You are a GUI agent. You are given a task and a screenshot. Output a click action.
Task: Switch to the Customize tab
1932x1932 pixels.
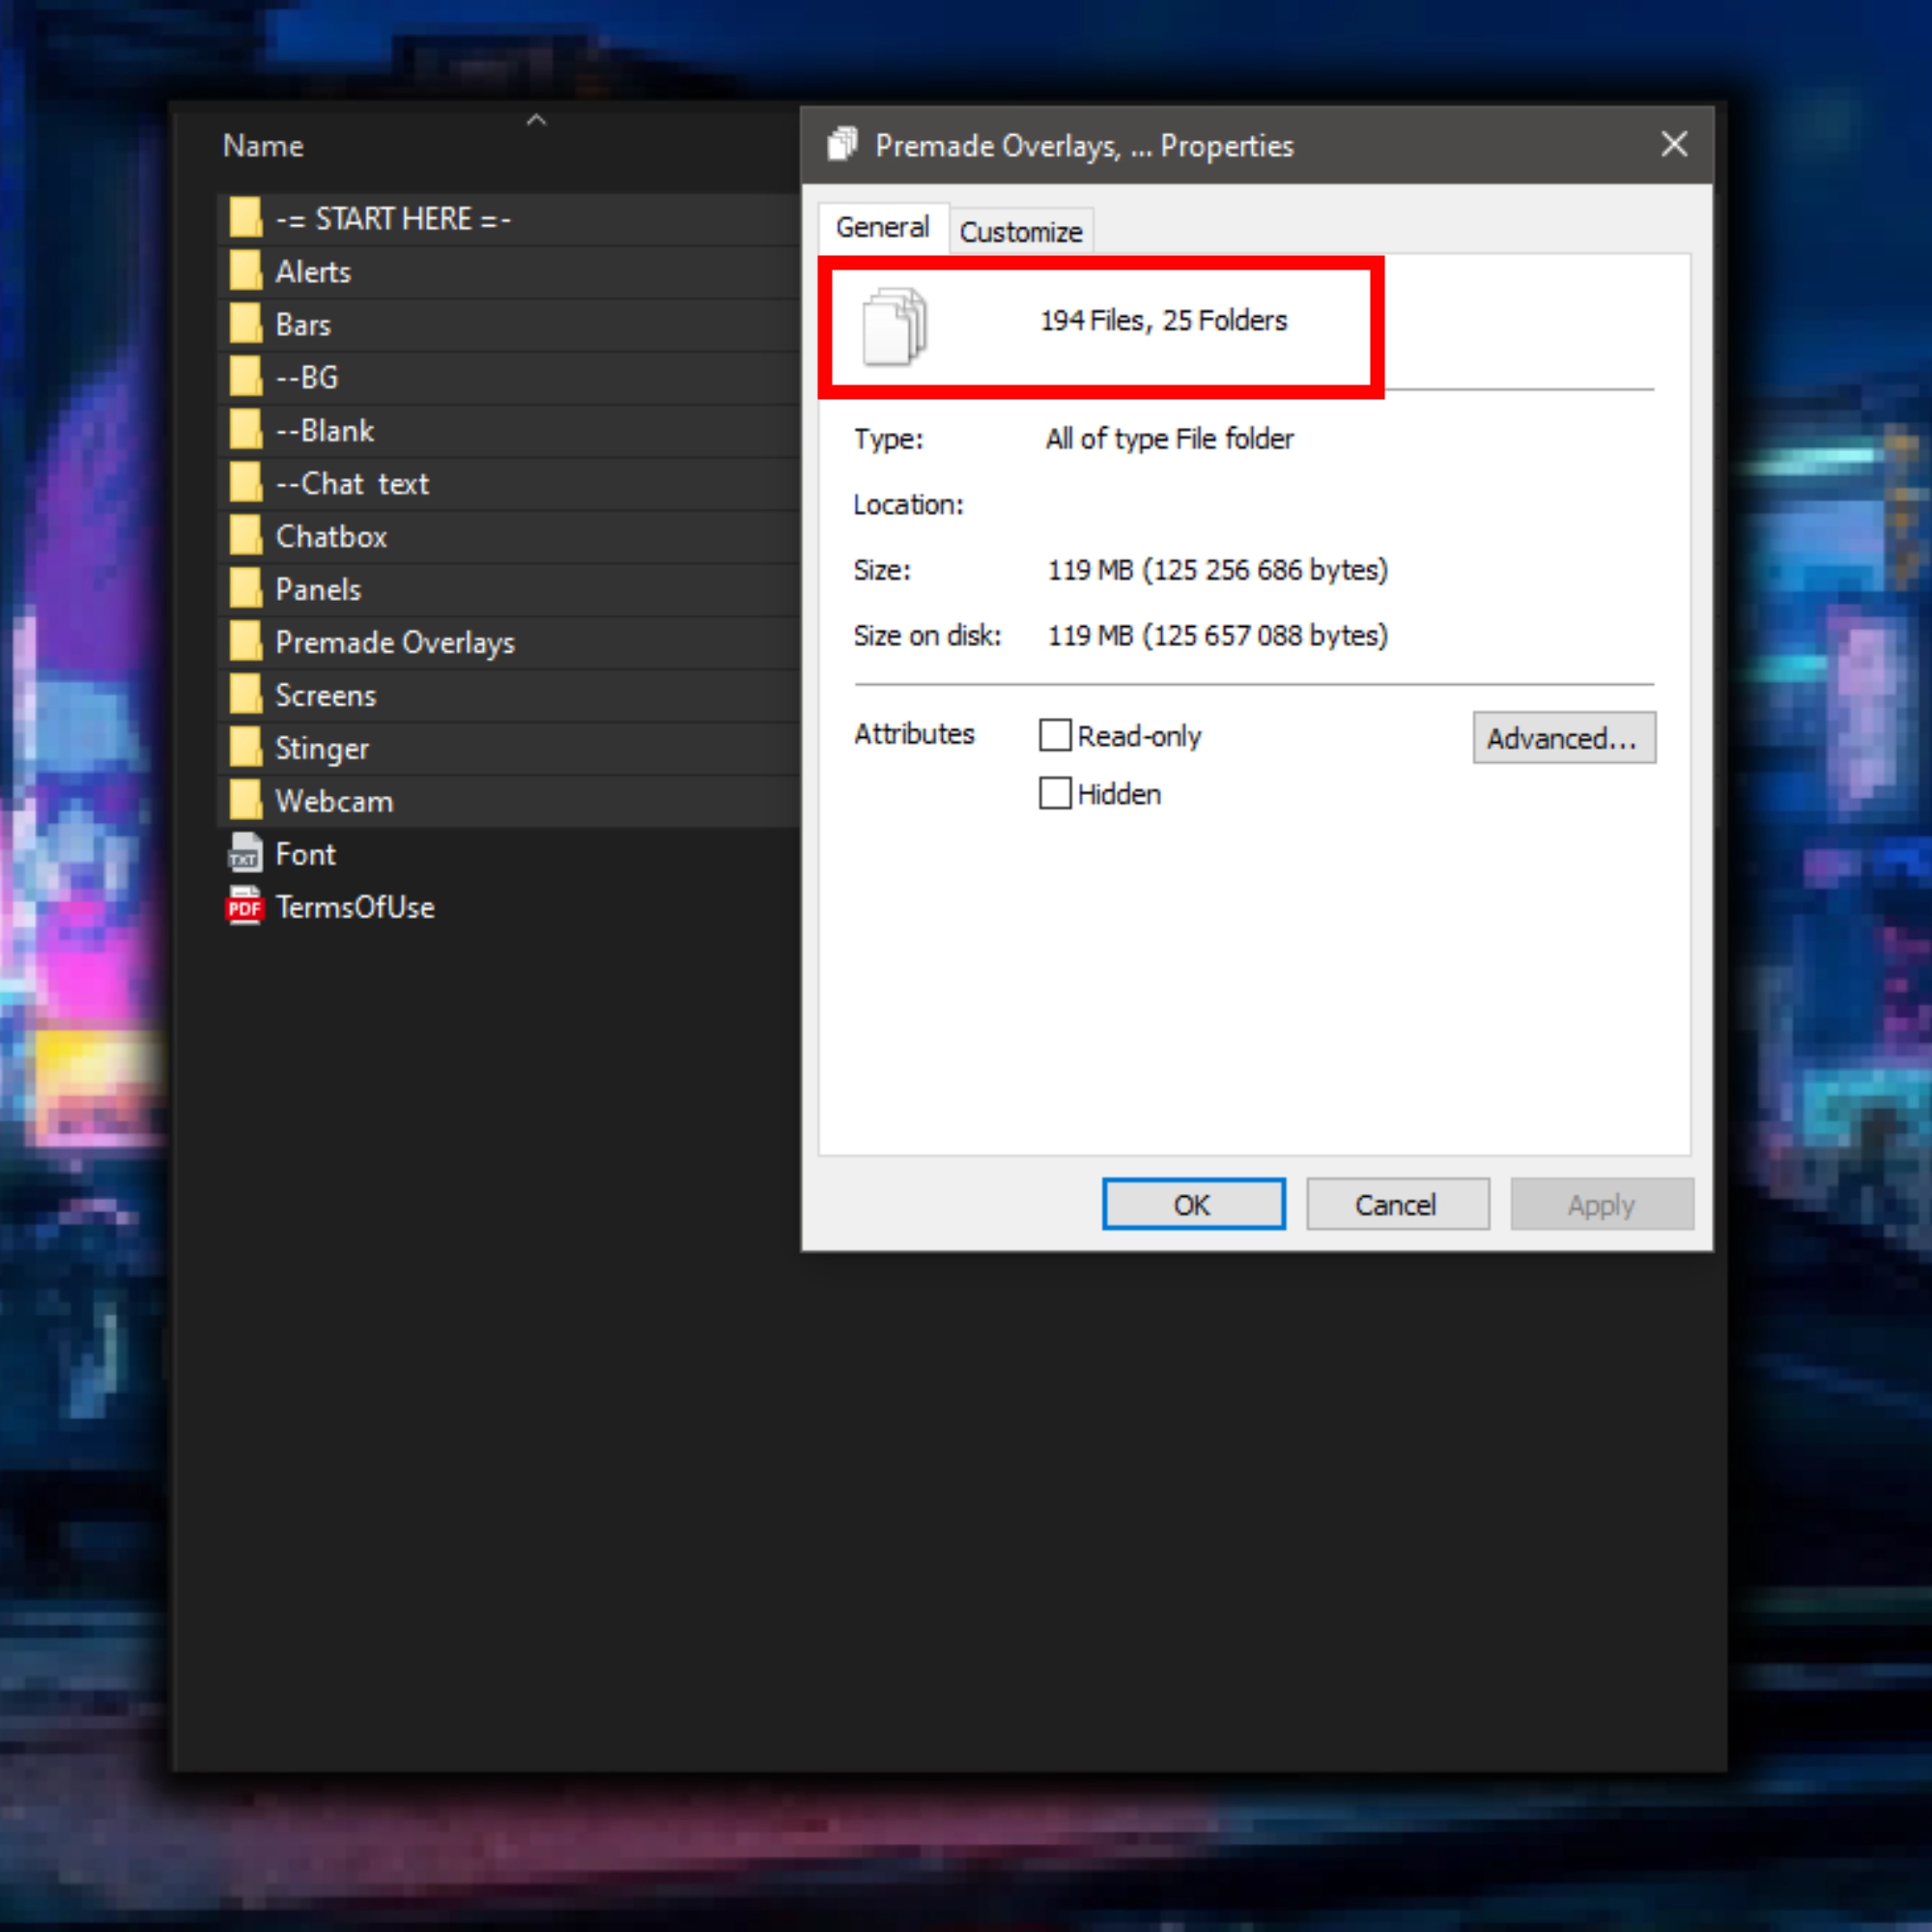coord(1020,232)
